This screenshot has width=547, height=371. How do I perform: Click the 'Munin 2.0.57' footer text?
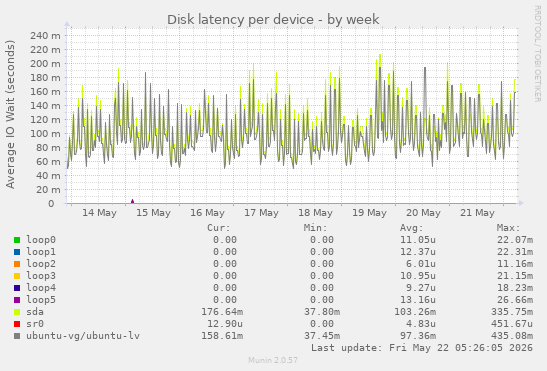click(x=273, y=360)
